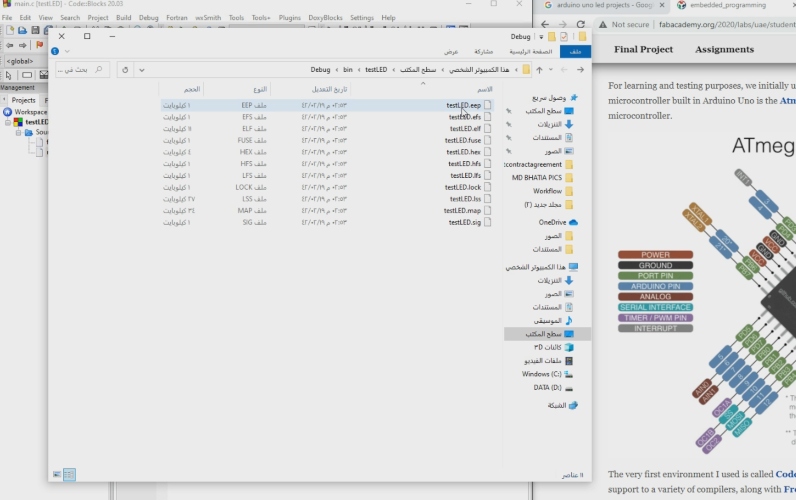Select the testLED.hfs file
The width and height of the screenshot is (796, 500).
pos(326,163)
